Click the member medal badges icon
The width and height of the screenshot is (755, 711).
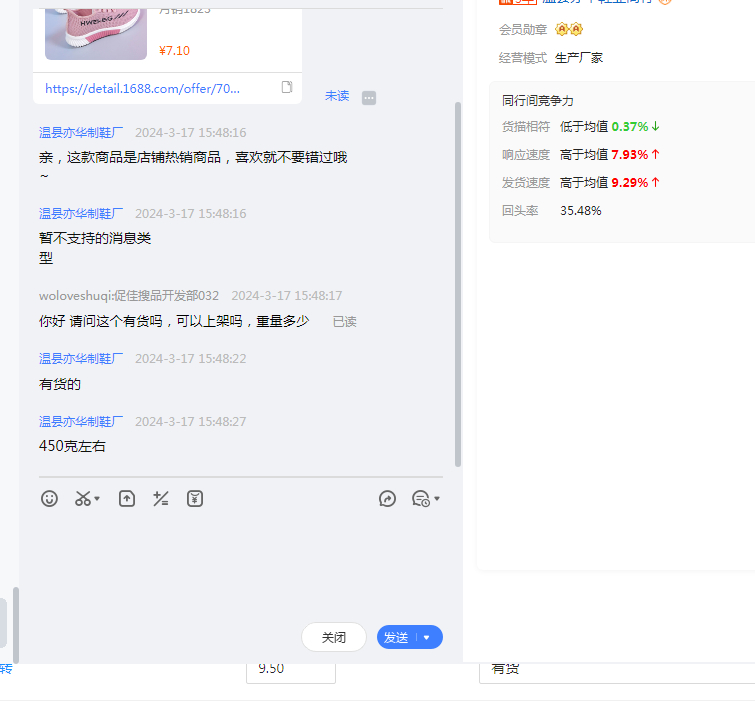tap(569, 30)
